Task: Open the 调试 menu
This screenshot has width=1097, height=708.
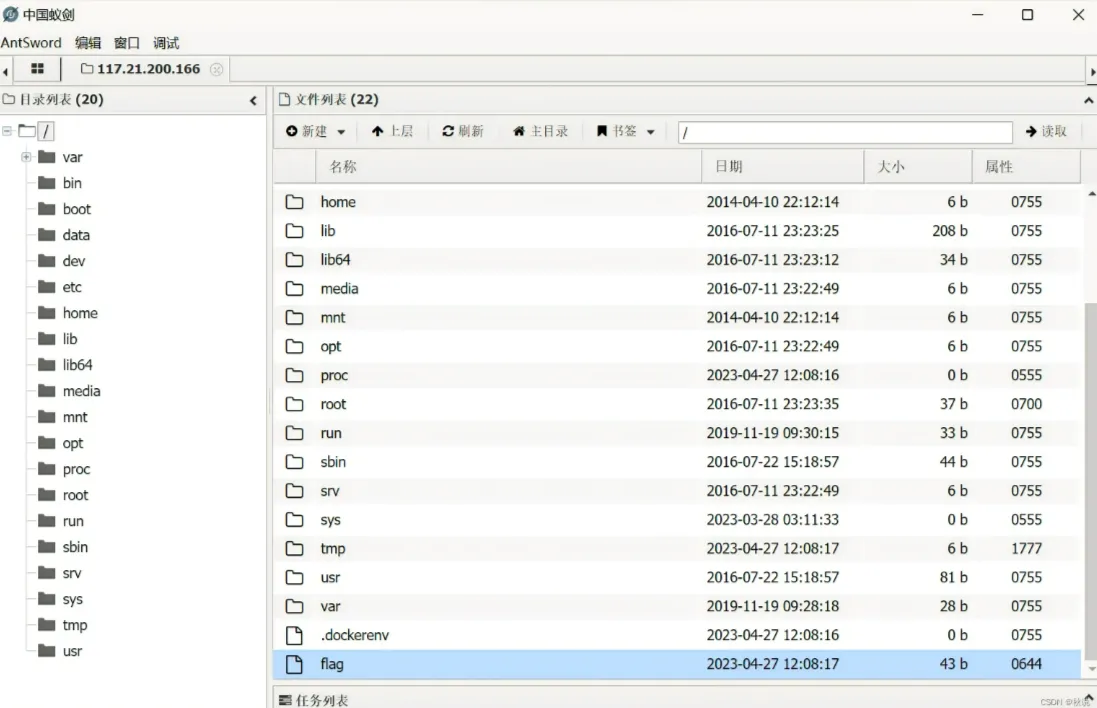Action: 167,43
